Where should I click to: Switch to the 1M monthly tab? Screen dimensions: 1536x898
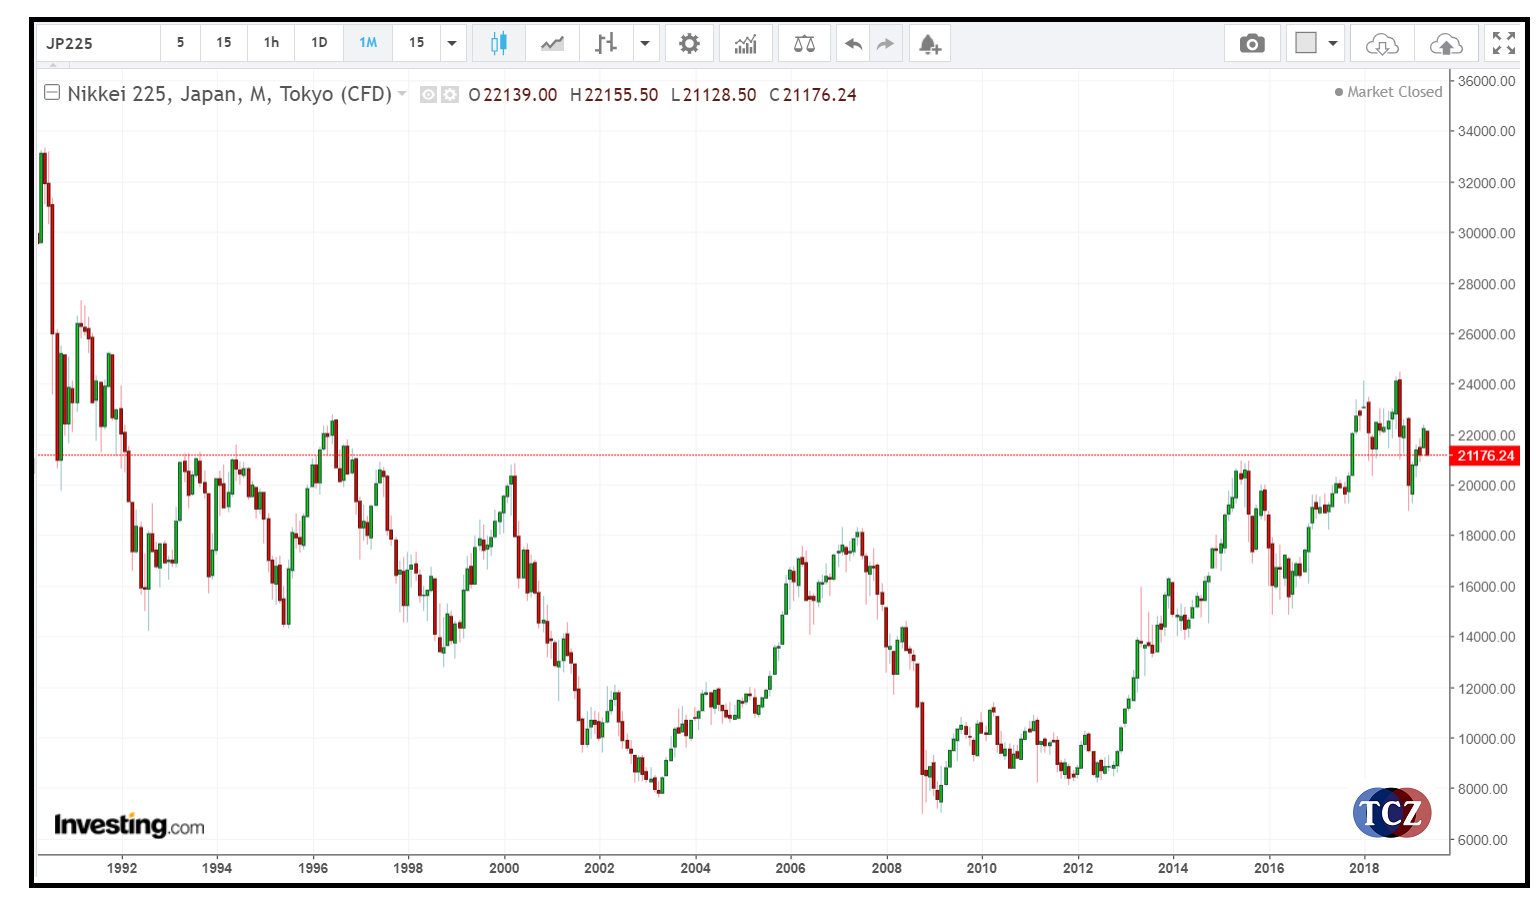coord(368,43)
